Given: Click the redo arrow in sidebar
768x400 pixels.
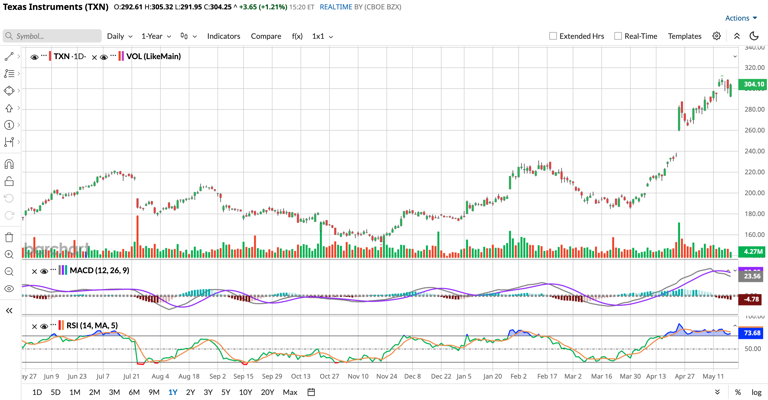Looking at the screenshot, I should coord(9,215).
